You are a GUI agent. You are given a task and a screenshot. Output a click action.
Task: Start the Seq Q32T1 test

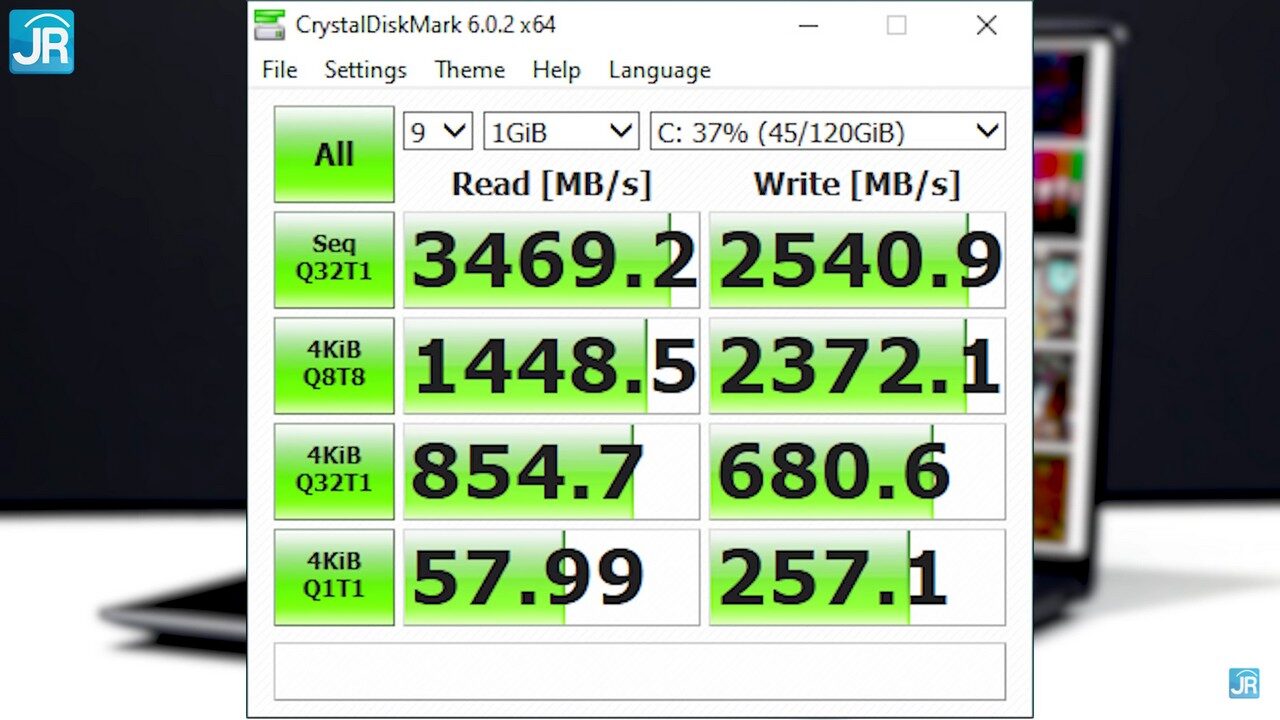click(334, 260)
